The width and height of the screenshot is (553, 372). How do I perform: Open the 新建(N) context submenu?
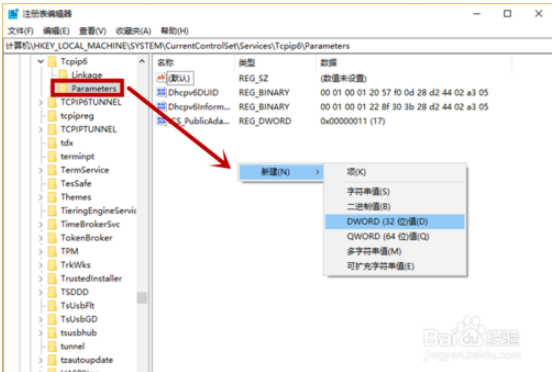pyautogui.click(x=281, y=172)
